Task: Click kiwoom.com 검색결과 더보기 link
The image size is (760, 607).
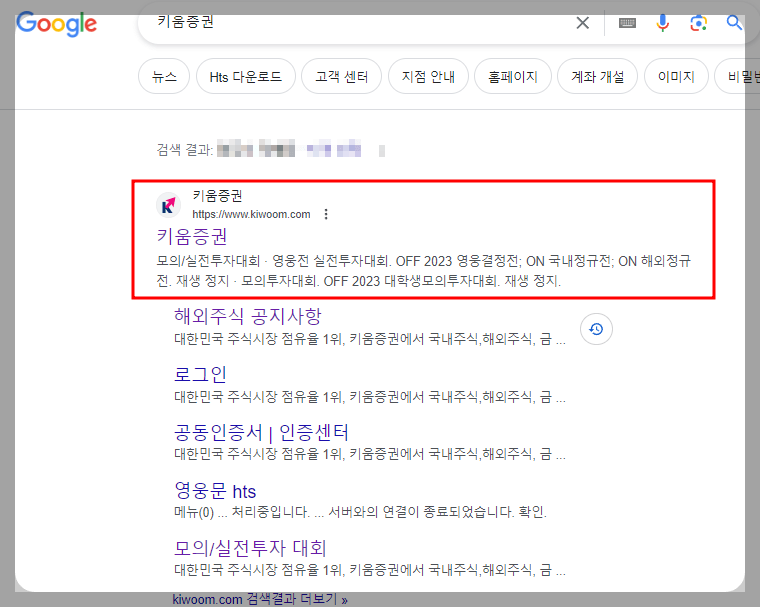Action: click(x=260, y=599)
